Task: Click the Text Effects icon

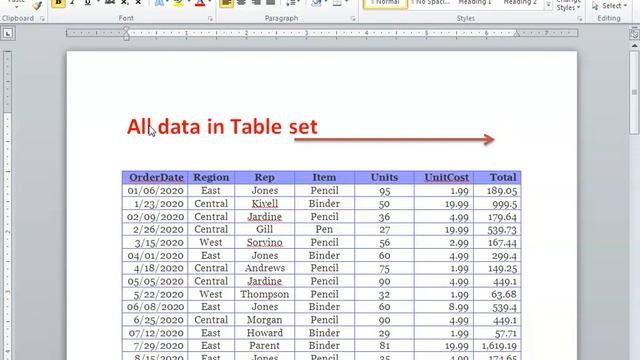Action: click(x=159, y=3)
